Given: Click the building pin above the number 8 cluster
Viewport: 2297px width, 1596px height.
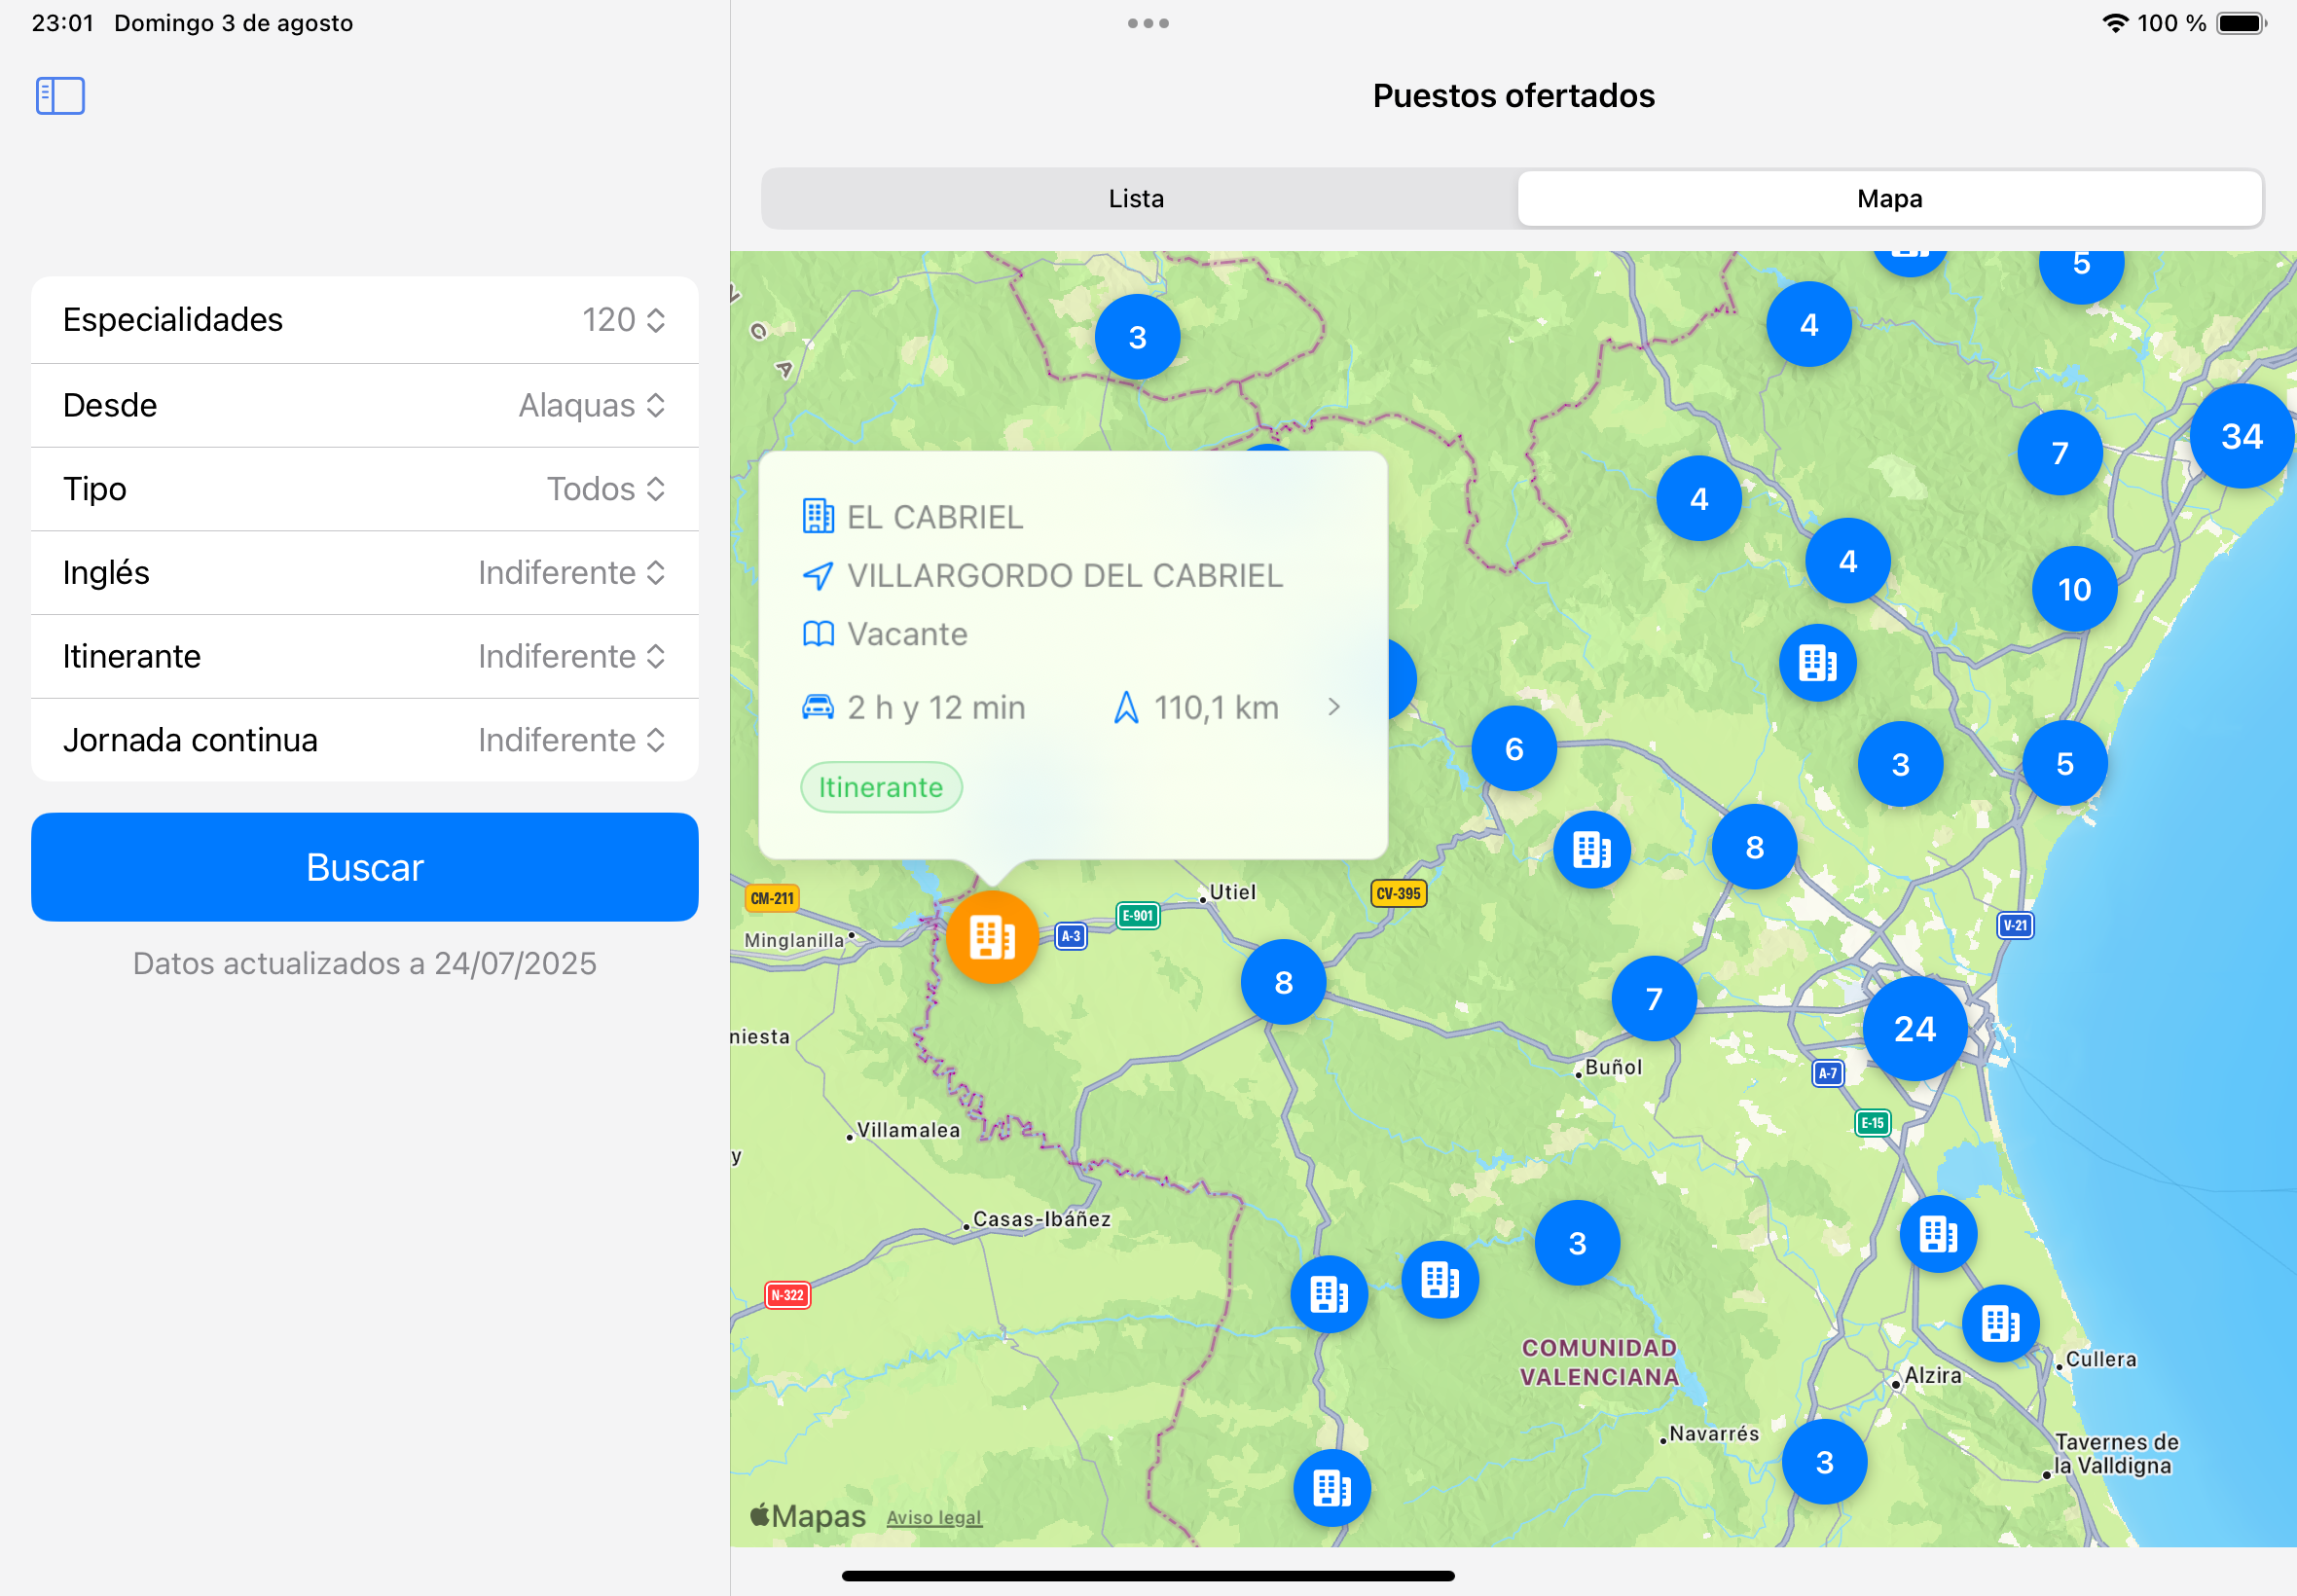Looking at the screenshot, I should click(1818, 662).
